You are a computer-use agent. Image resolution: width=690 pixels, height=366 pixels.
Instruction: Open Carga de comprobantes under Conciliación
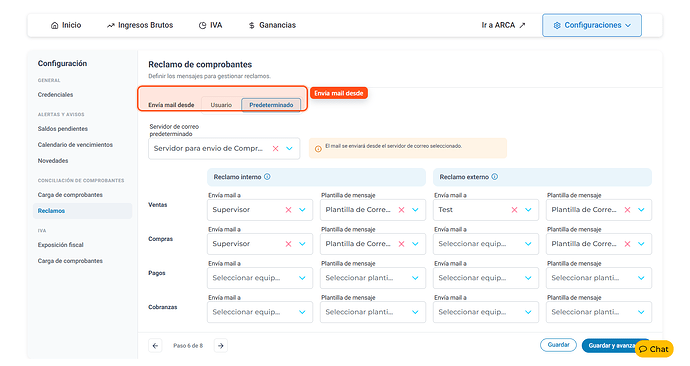point(70,195)
